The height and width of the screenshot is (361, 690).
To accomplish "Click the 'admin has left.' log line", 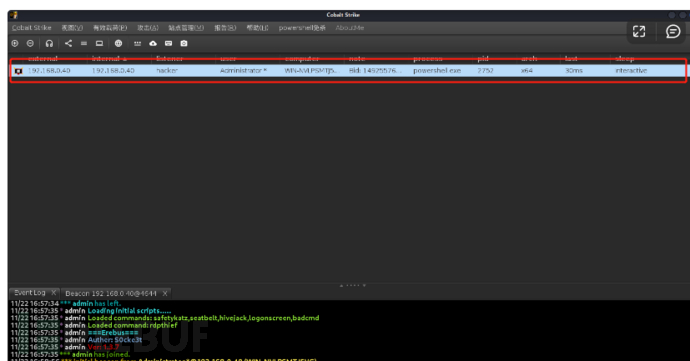I will click(x=66, y=303).
